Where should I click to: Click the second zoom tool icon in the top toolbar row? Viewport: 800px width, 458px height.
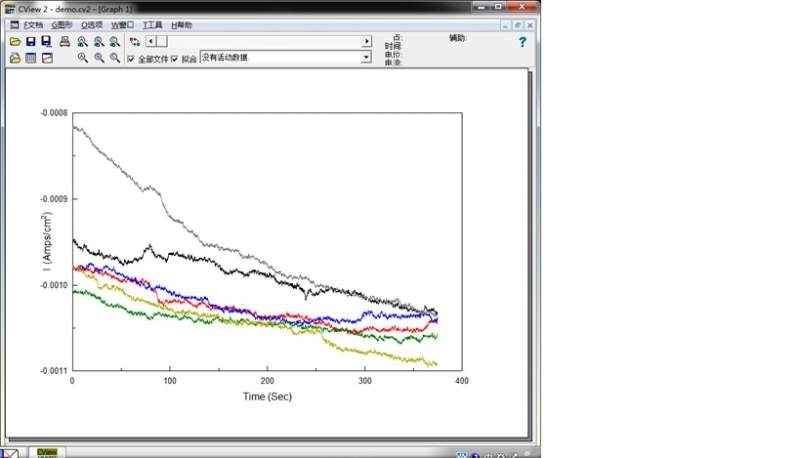(98, 42)
